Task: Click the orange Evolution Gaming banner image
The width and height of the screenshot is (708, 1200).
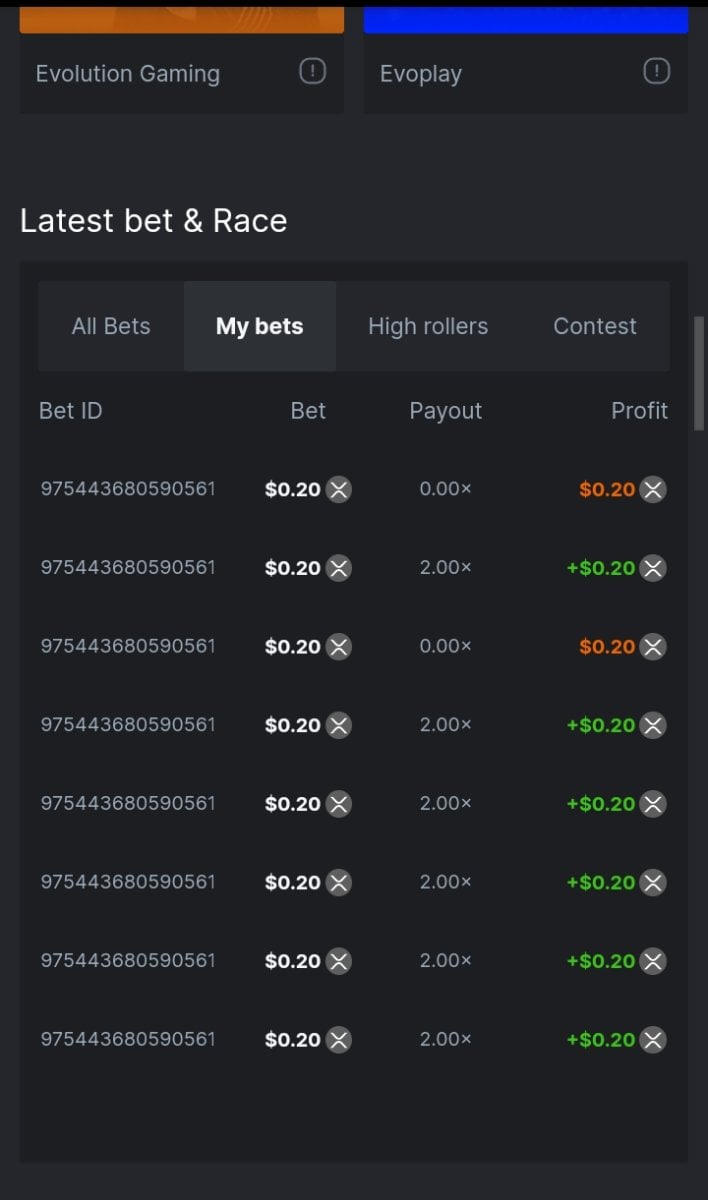Action: coord(182,18)
